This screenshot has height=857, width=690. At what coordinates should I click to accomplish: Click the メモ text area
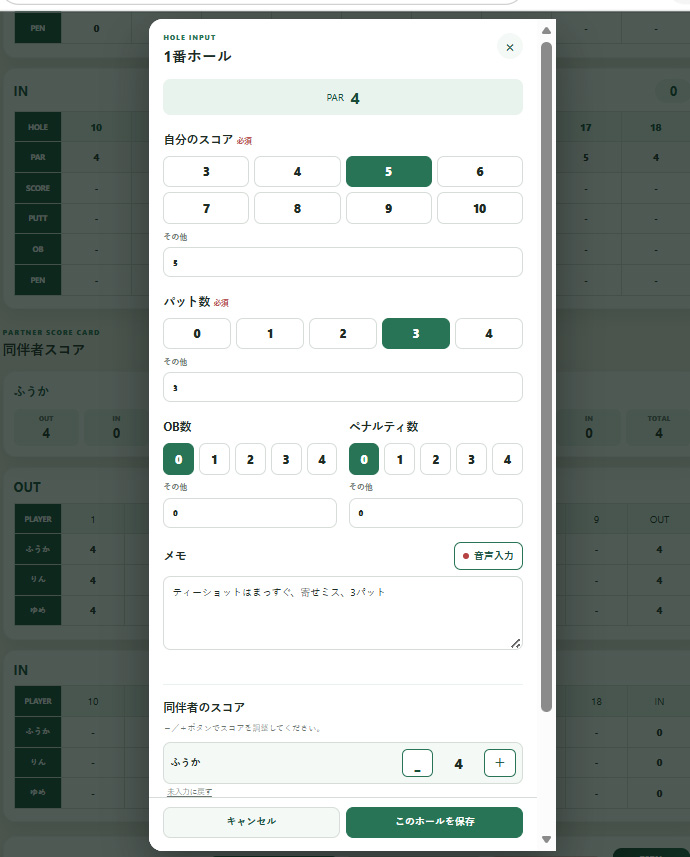[343, 613]
